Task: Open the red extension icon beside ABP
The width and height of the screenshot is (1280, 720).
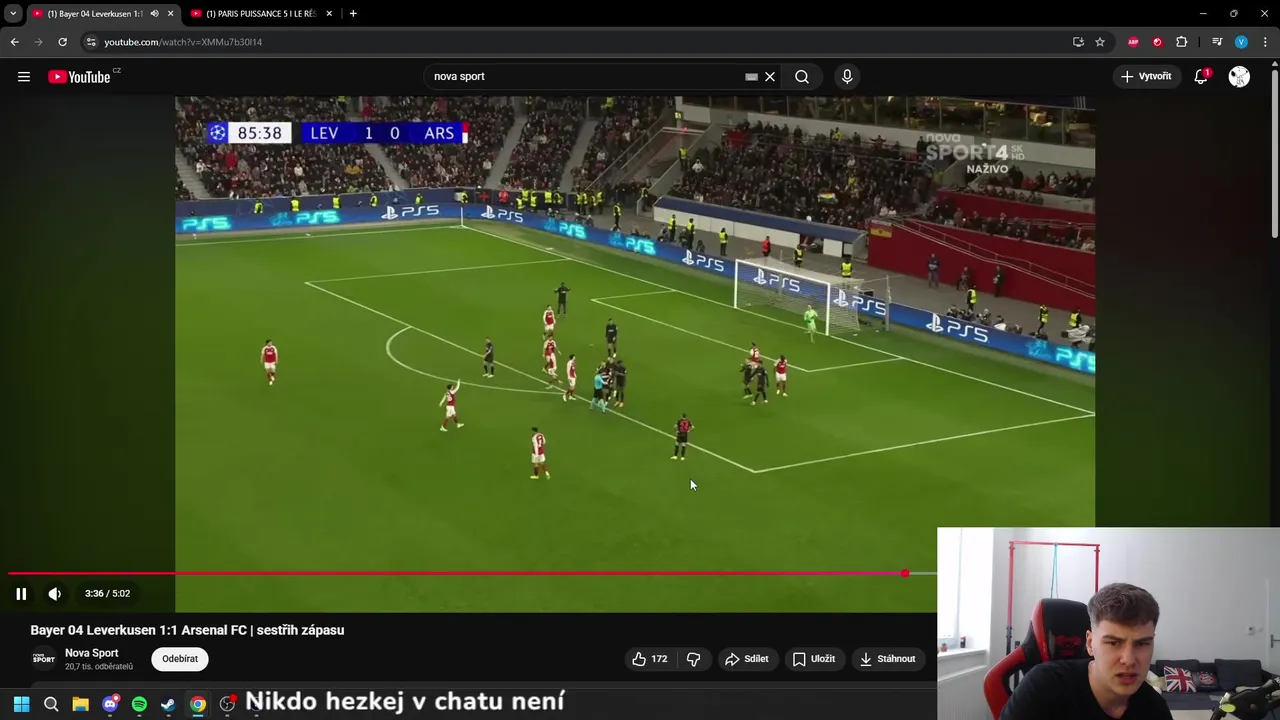Action: 1157,42
